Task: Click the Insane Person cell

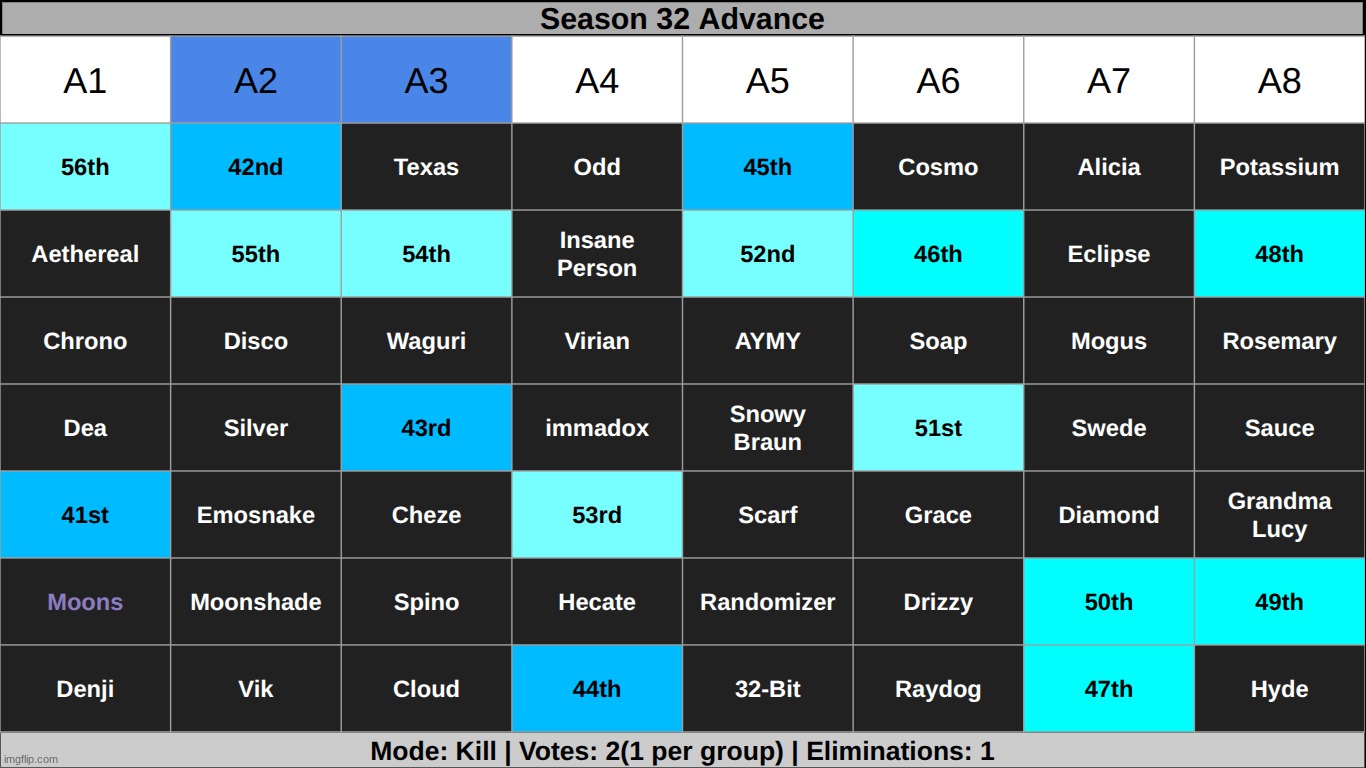Action: (x=597, y=254)
